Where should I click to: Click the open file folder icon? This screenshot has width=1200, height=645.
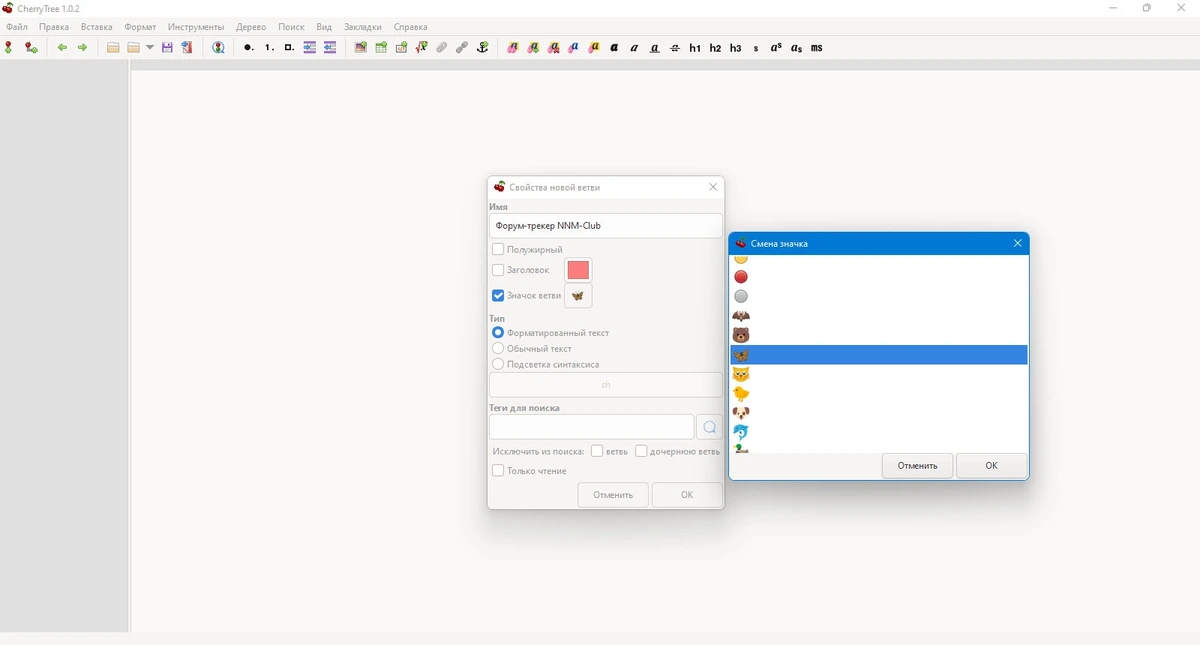point(134,48)
